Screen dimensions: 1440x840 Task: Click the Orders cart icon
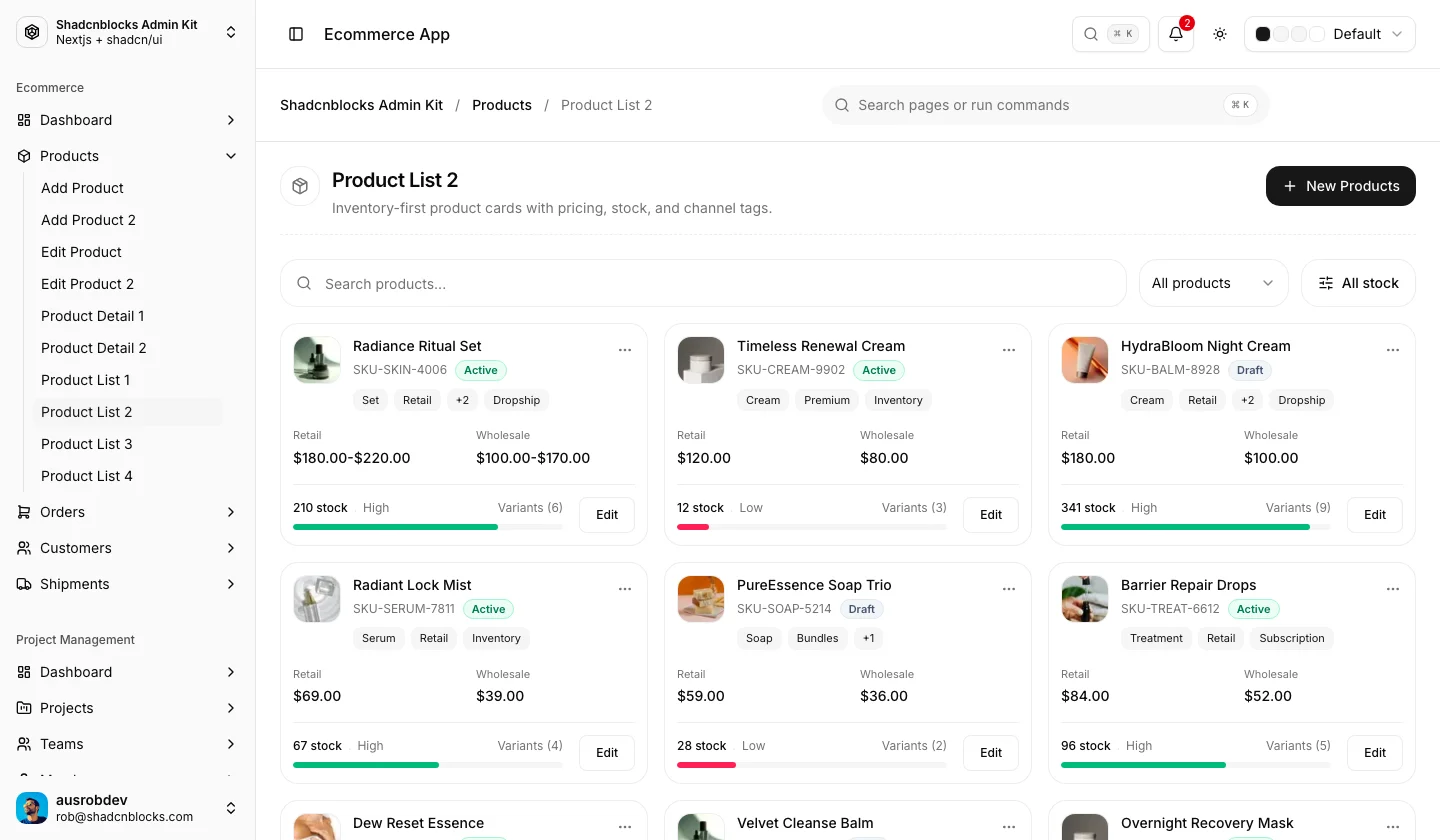[24, 512]
